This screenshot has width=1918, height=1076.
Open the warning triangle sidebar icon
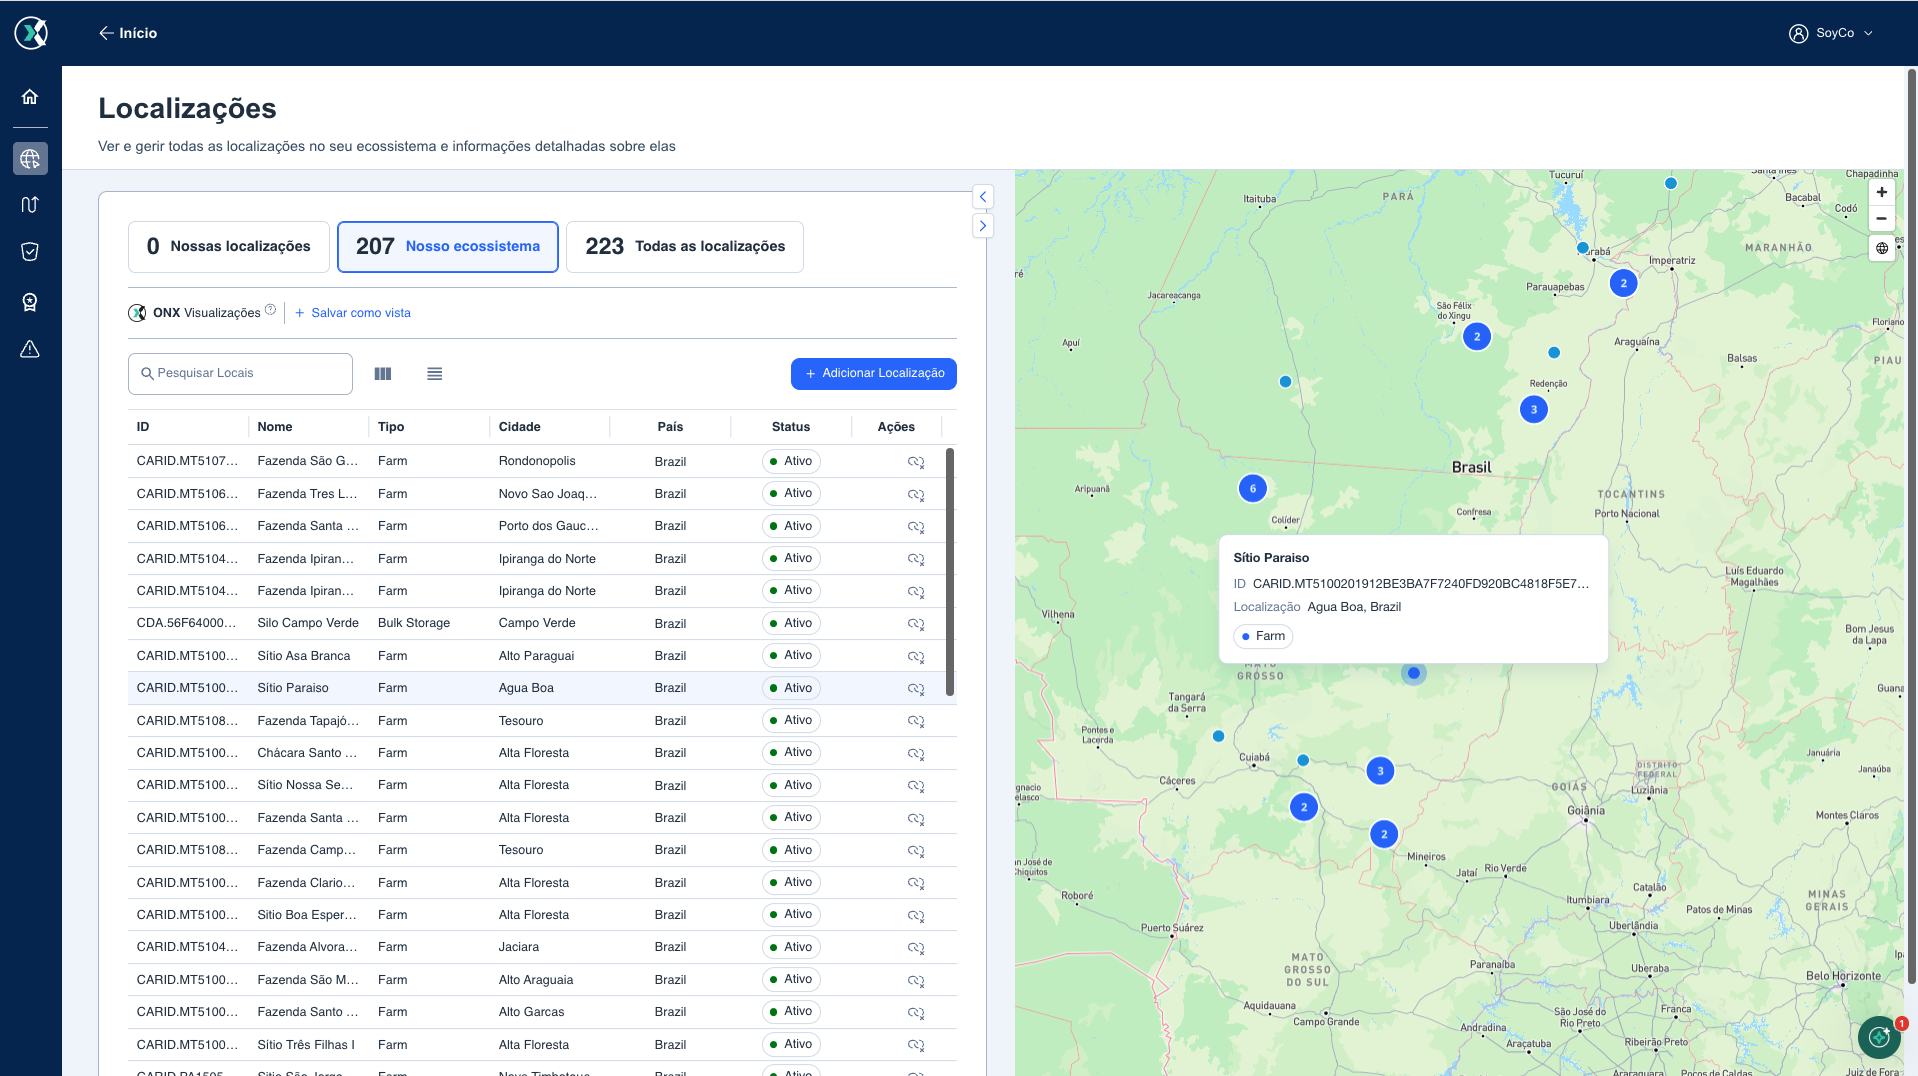tap(30, 349)
